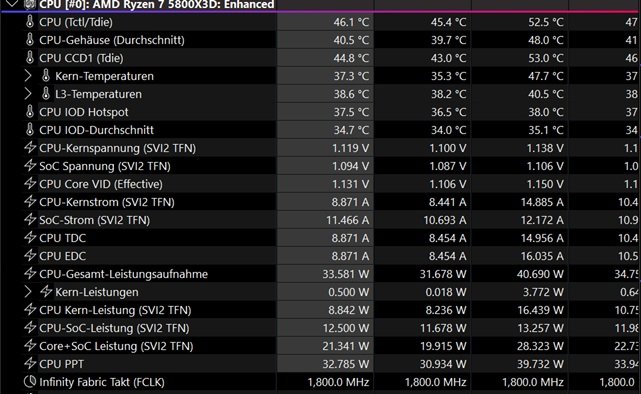Click lightning icon beside Kern-Leistungen
This screenshot has width=641, height=394.
pyautogui.click(x=46, y=291)
